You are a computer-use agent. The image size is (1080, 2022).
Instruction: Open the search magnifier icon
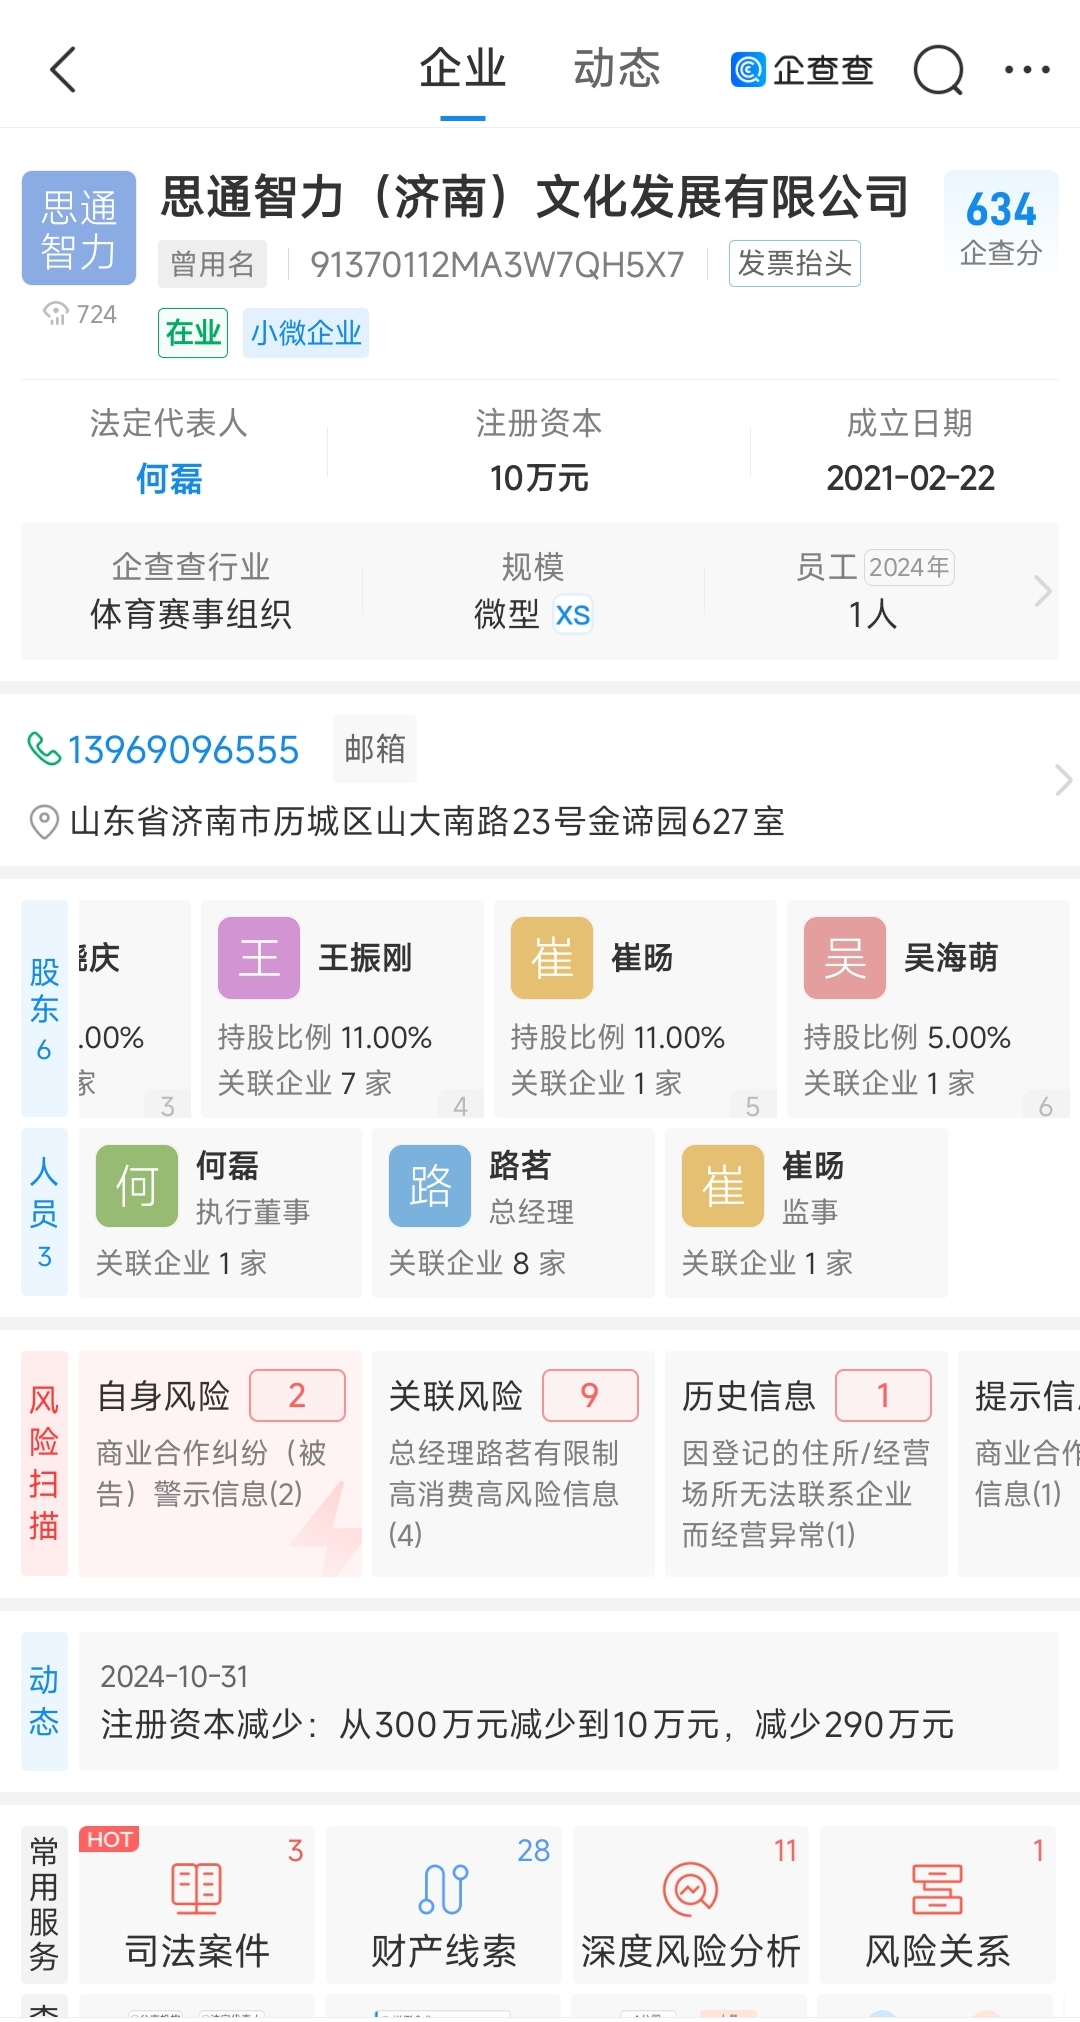click(x=938, y=70)
